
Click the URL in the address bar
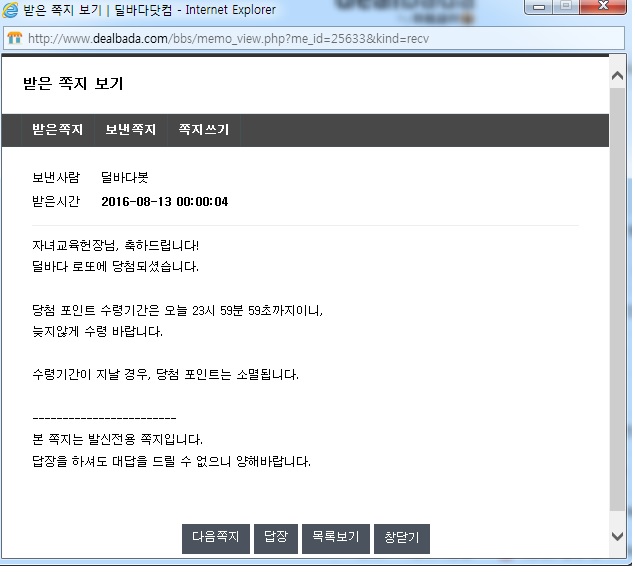tap(230, 38)
